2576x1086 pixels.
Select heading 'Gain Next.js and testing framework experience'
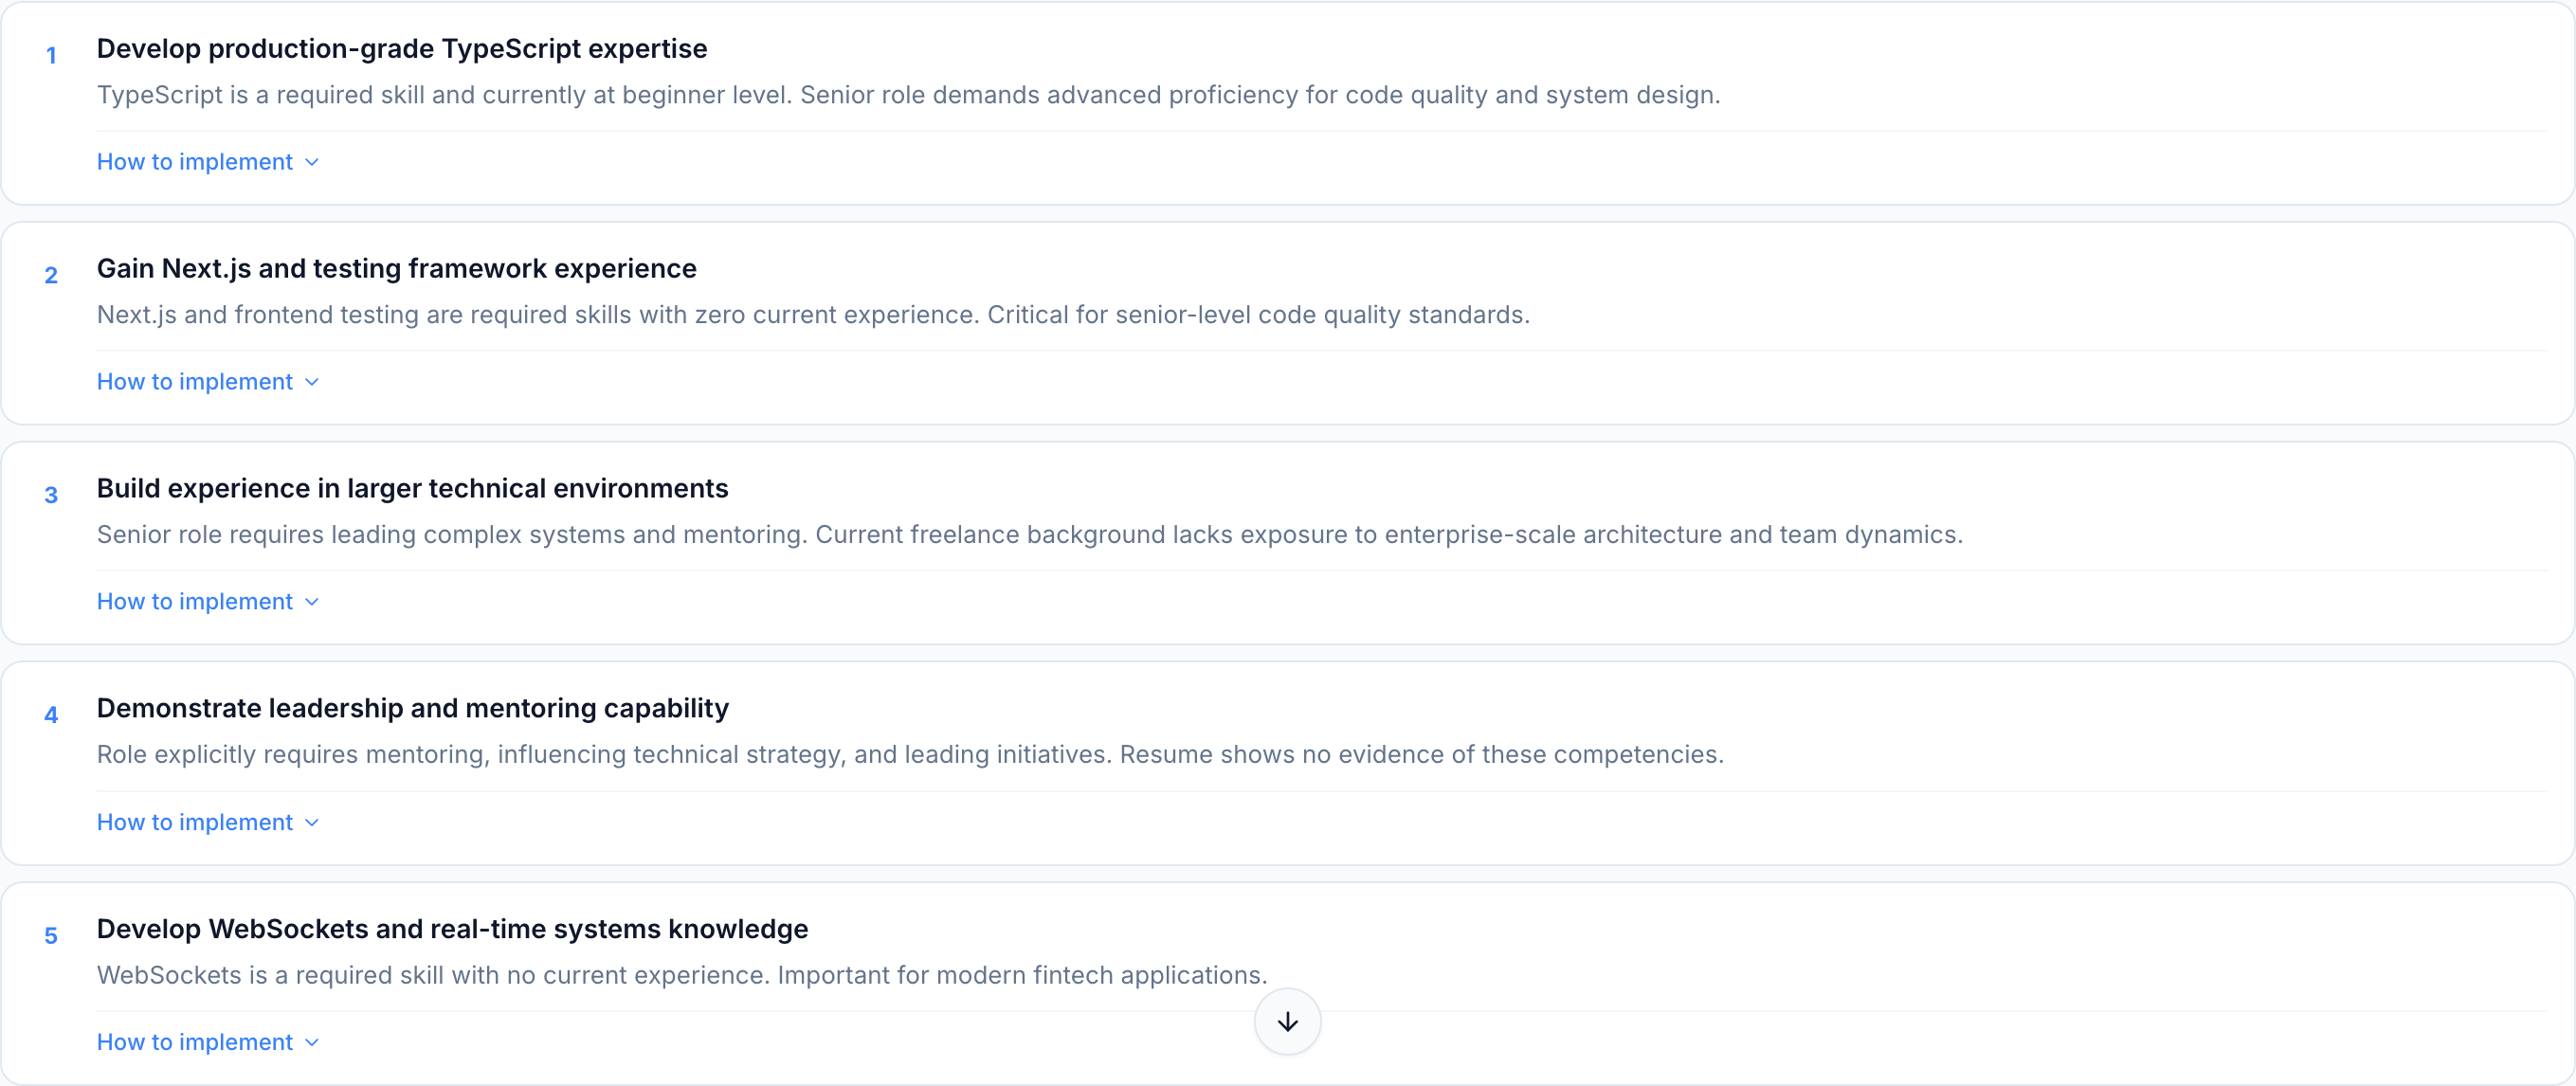pyautogui.click(x=396, y=268)
